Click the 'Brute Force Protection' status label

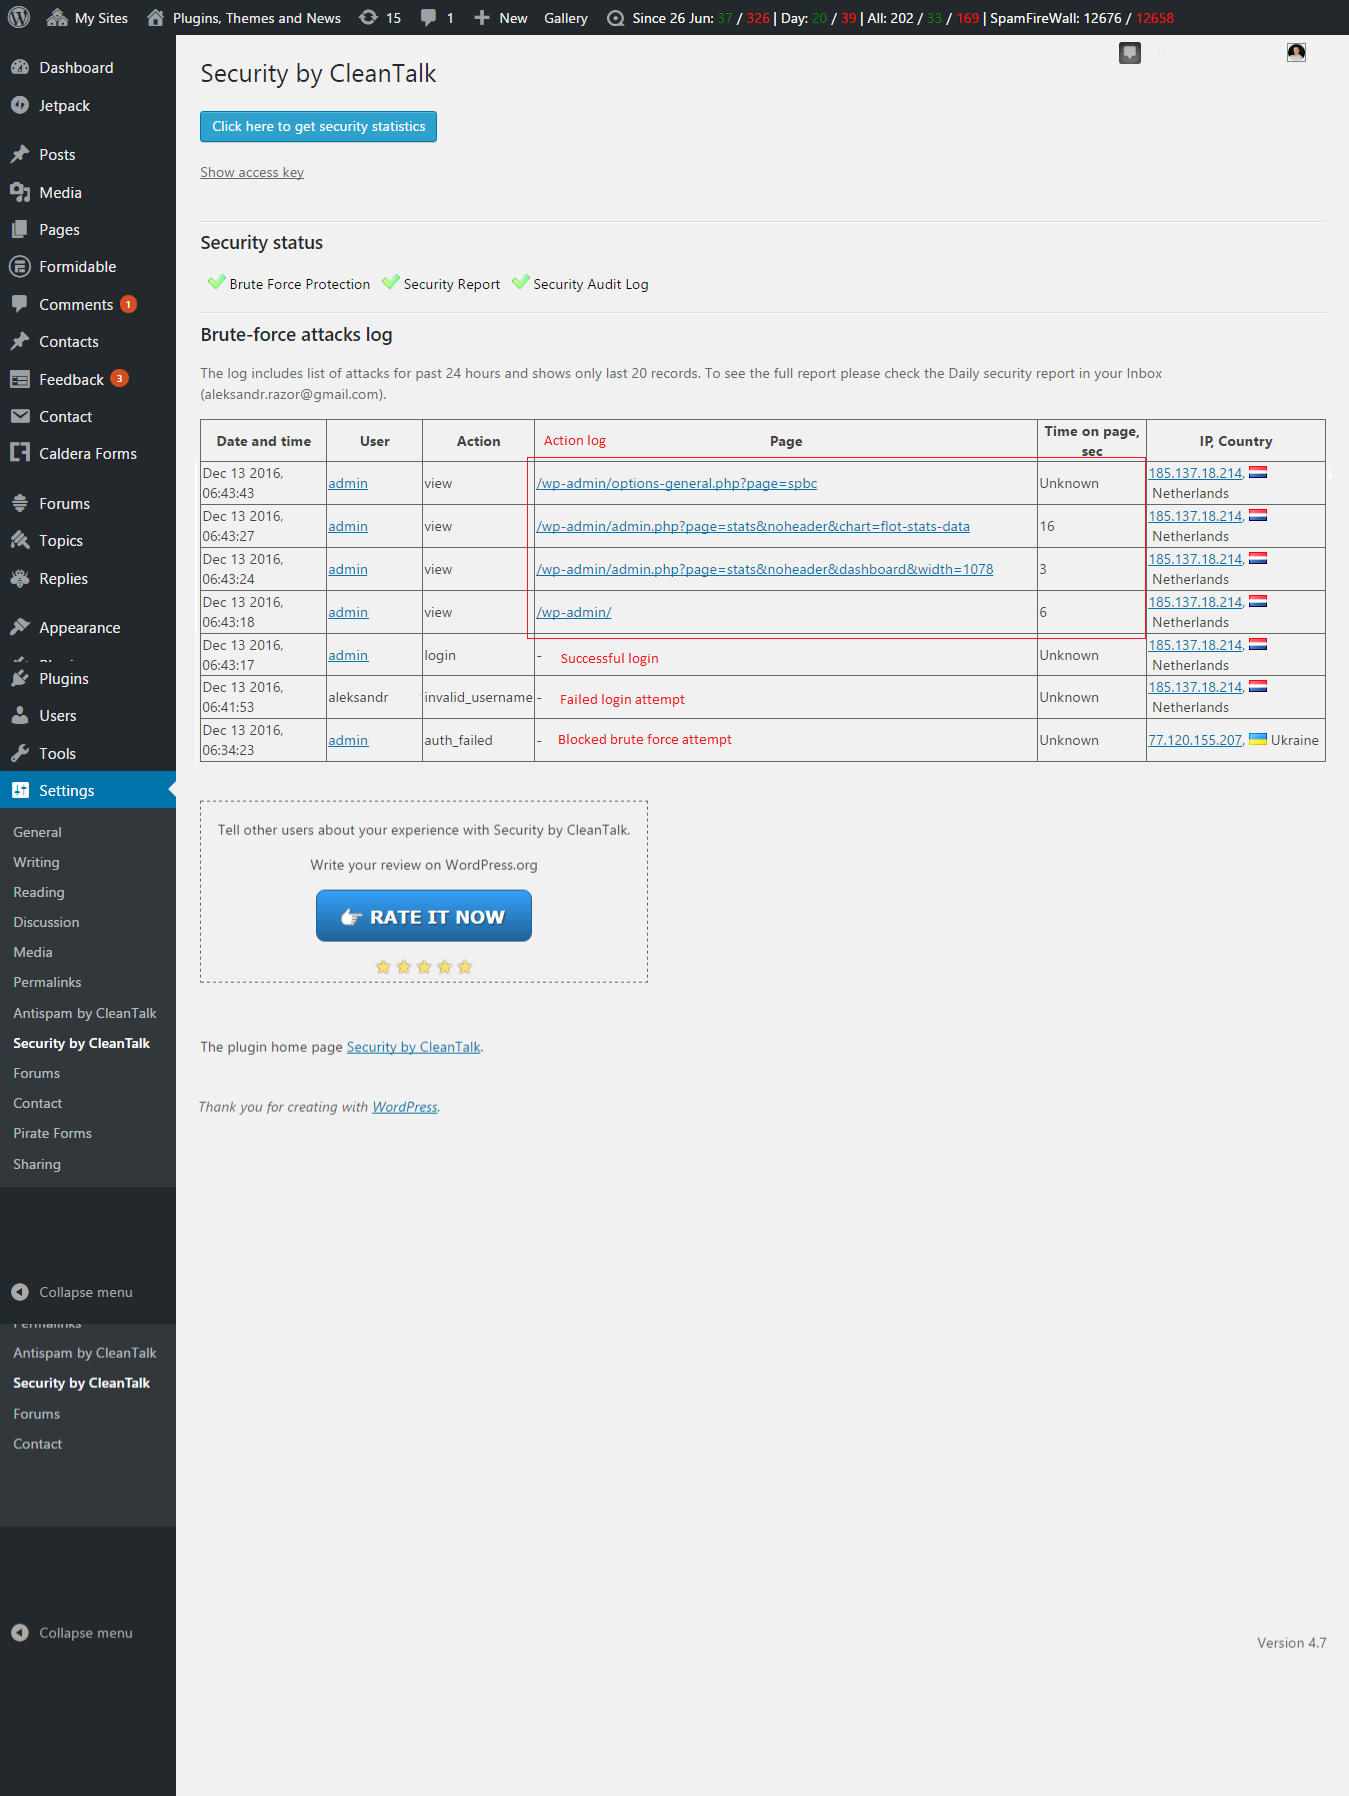click(300, 284)
